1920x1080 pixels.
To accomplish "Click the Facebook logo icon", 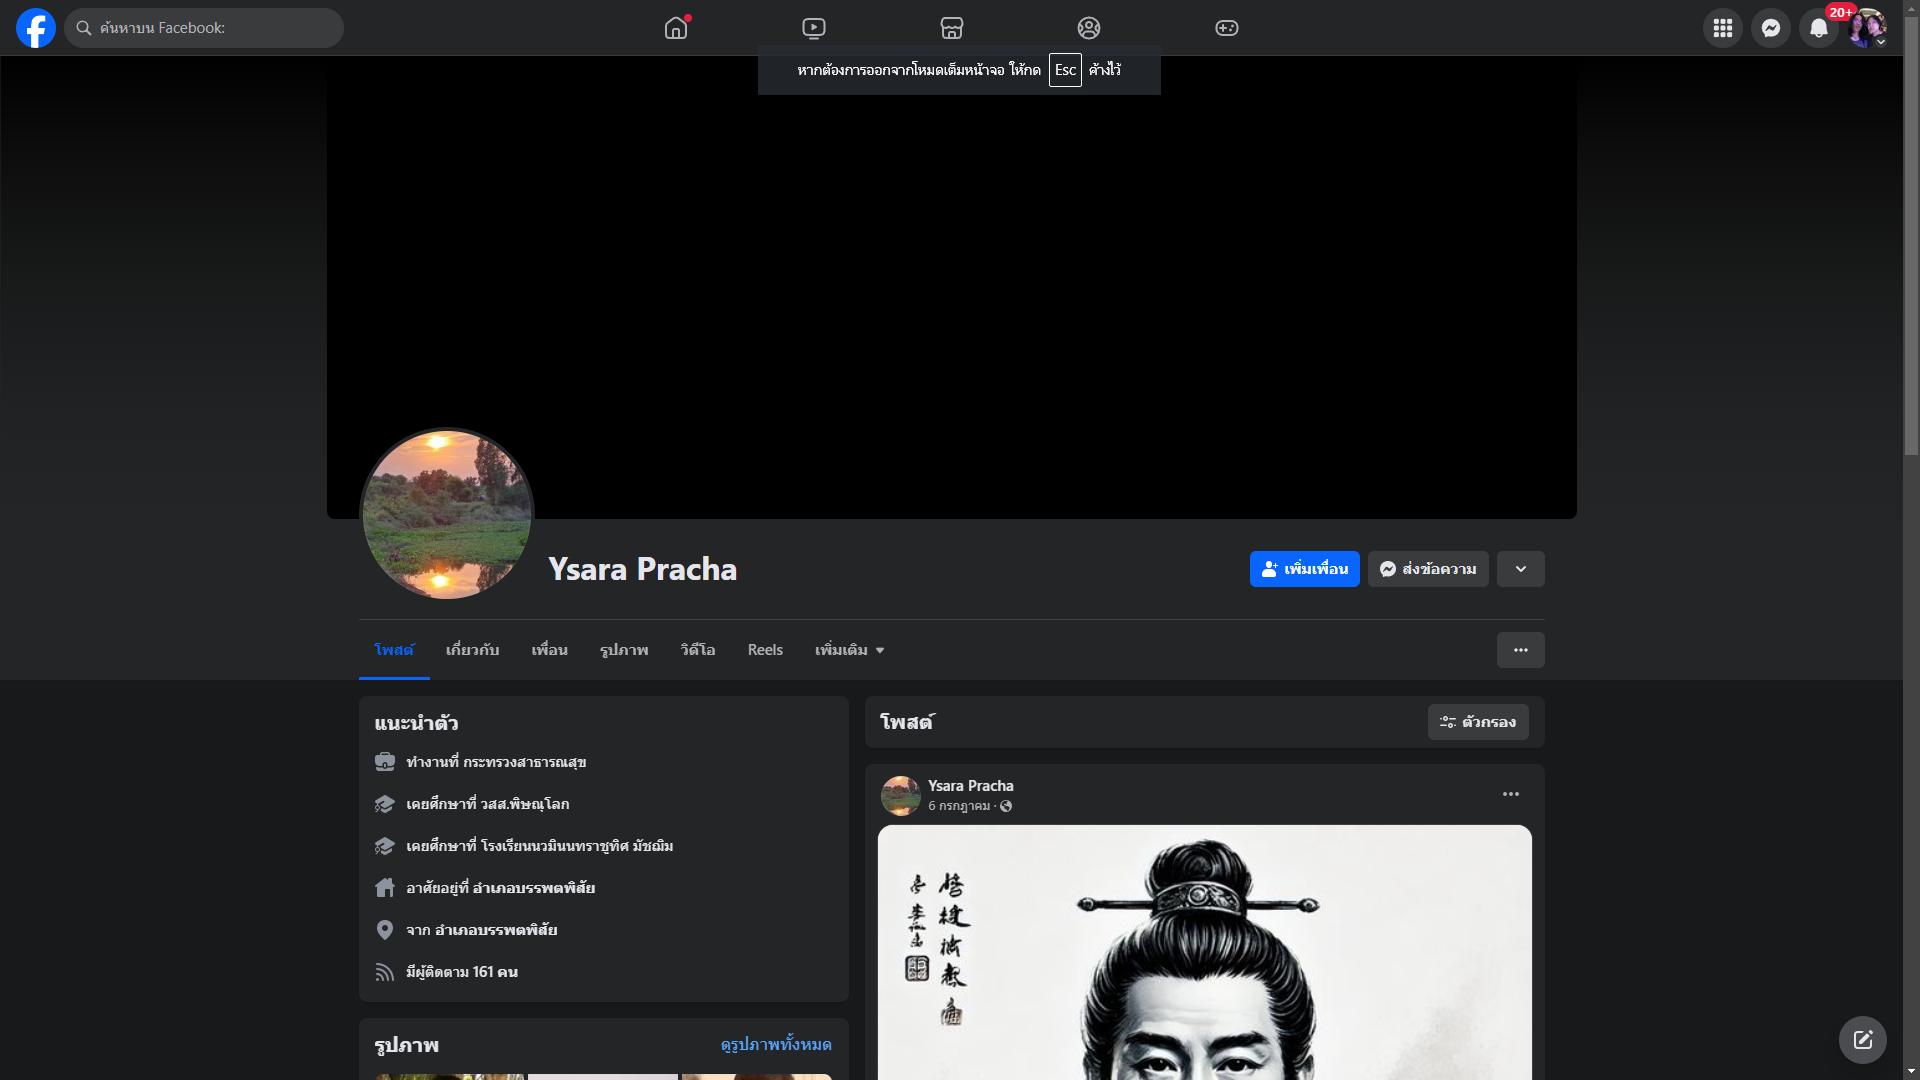I will (x=36, y=28).
